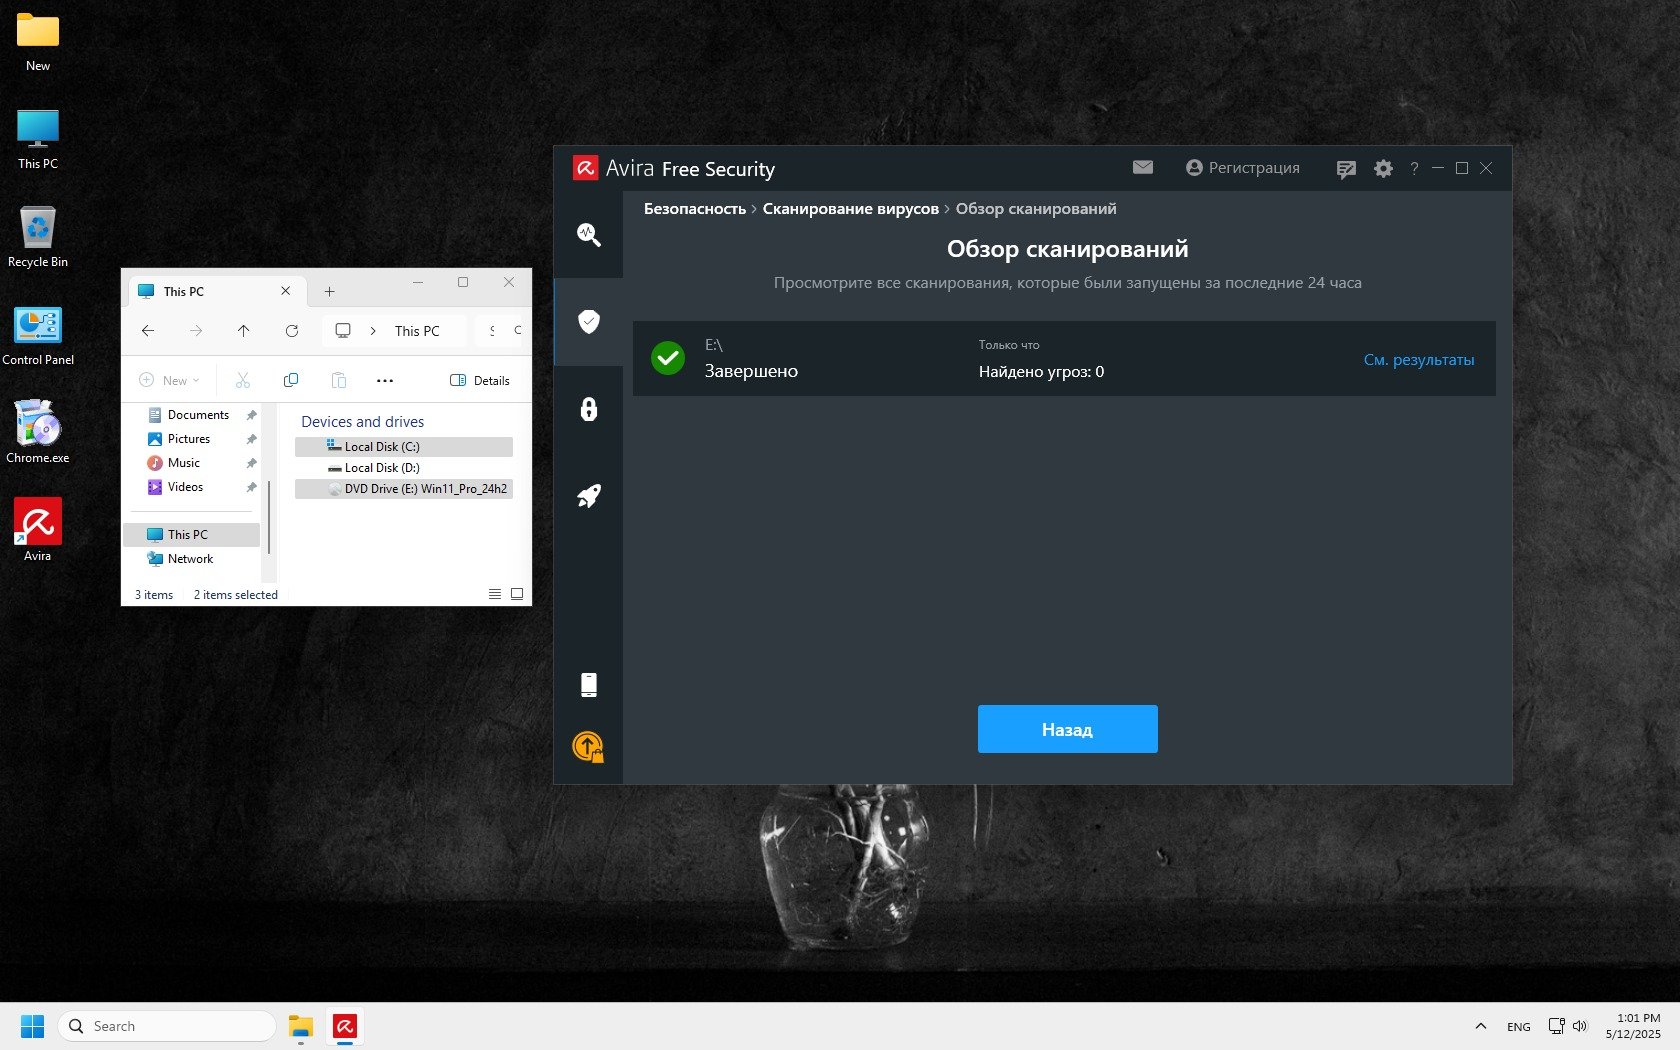Select Local Disk (D:)
1680x1050 pixels.
404,468
